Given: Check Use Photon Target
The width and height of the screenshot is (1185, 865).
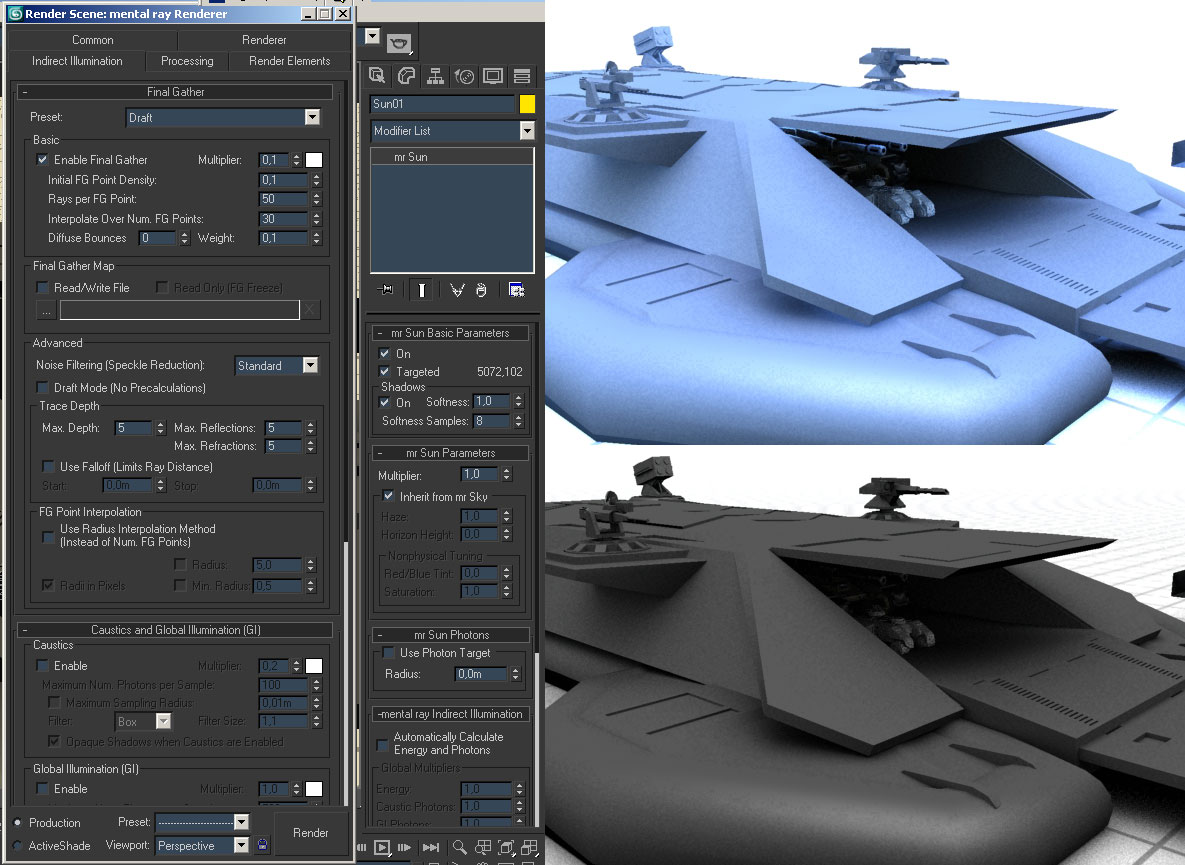Looking at the screenshot, I should click(x=388, y=653).
